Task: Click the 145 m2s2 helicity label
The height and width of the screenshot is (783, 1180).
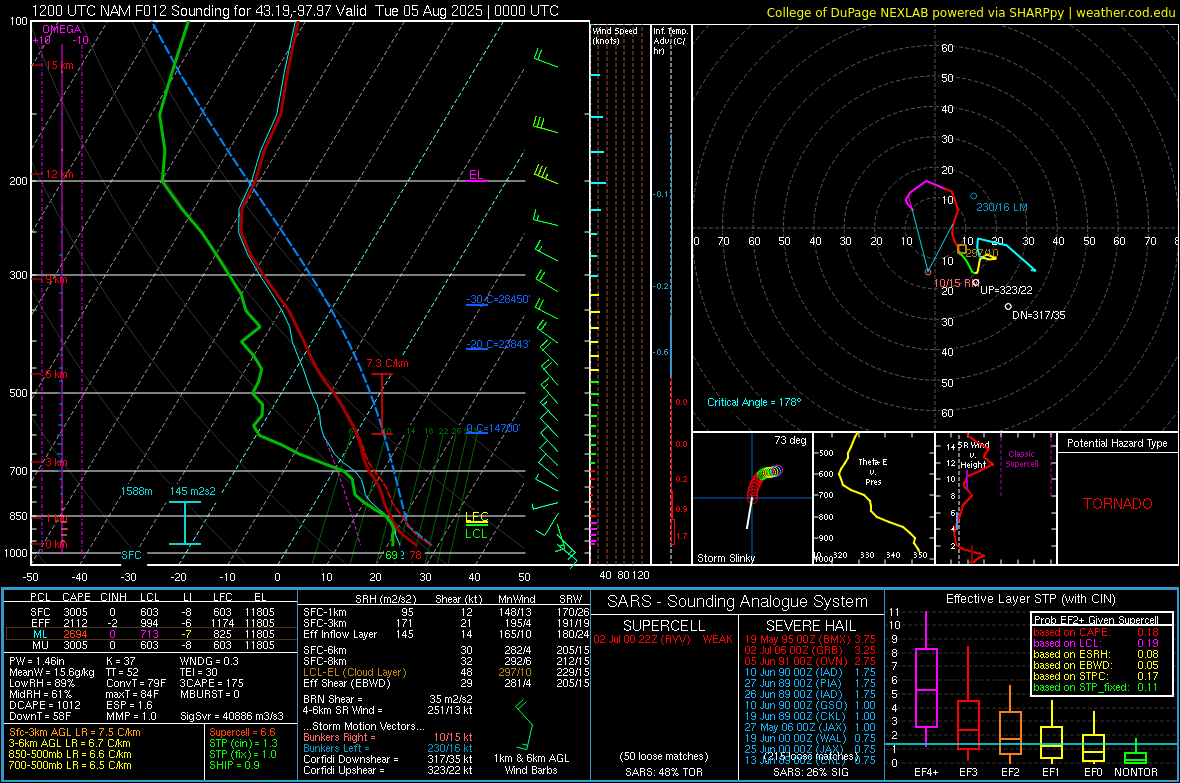Action: (193, 492)
